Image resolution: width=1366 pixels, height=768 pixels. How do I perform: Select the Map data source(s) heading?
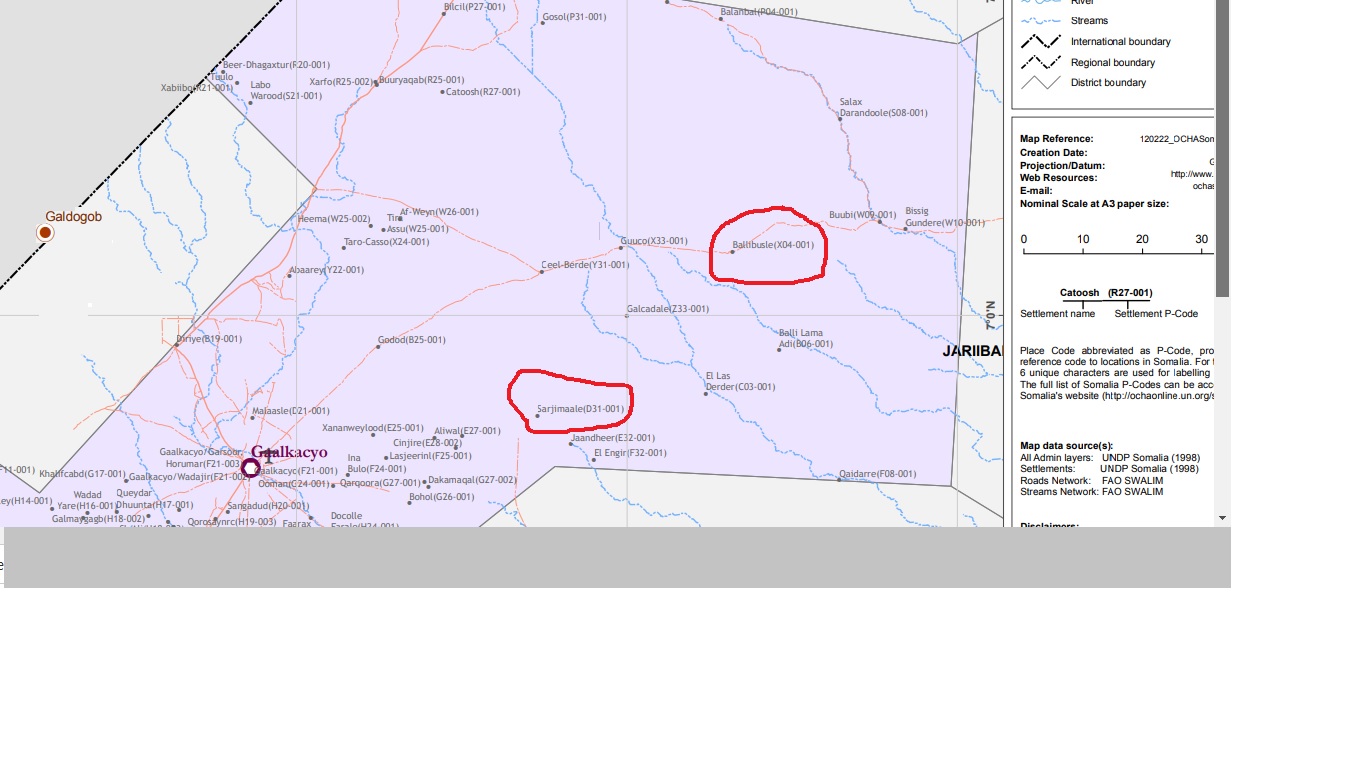(x=1066, y=446)
